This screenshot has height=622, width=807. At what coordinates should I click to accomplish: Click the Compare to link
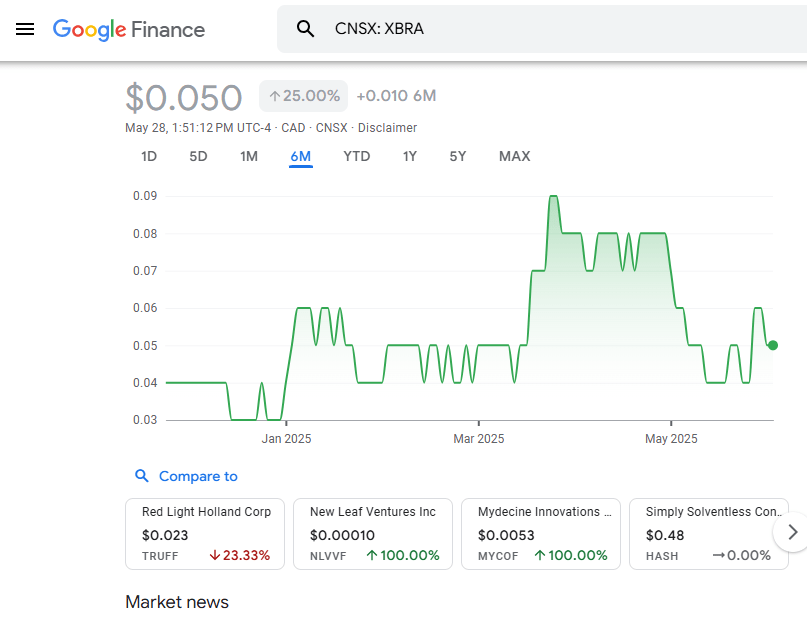tap(198, 476)
